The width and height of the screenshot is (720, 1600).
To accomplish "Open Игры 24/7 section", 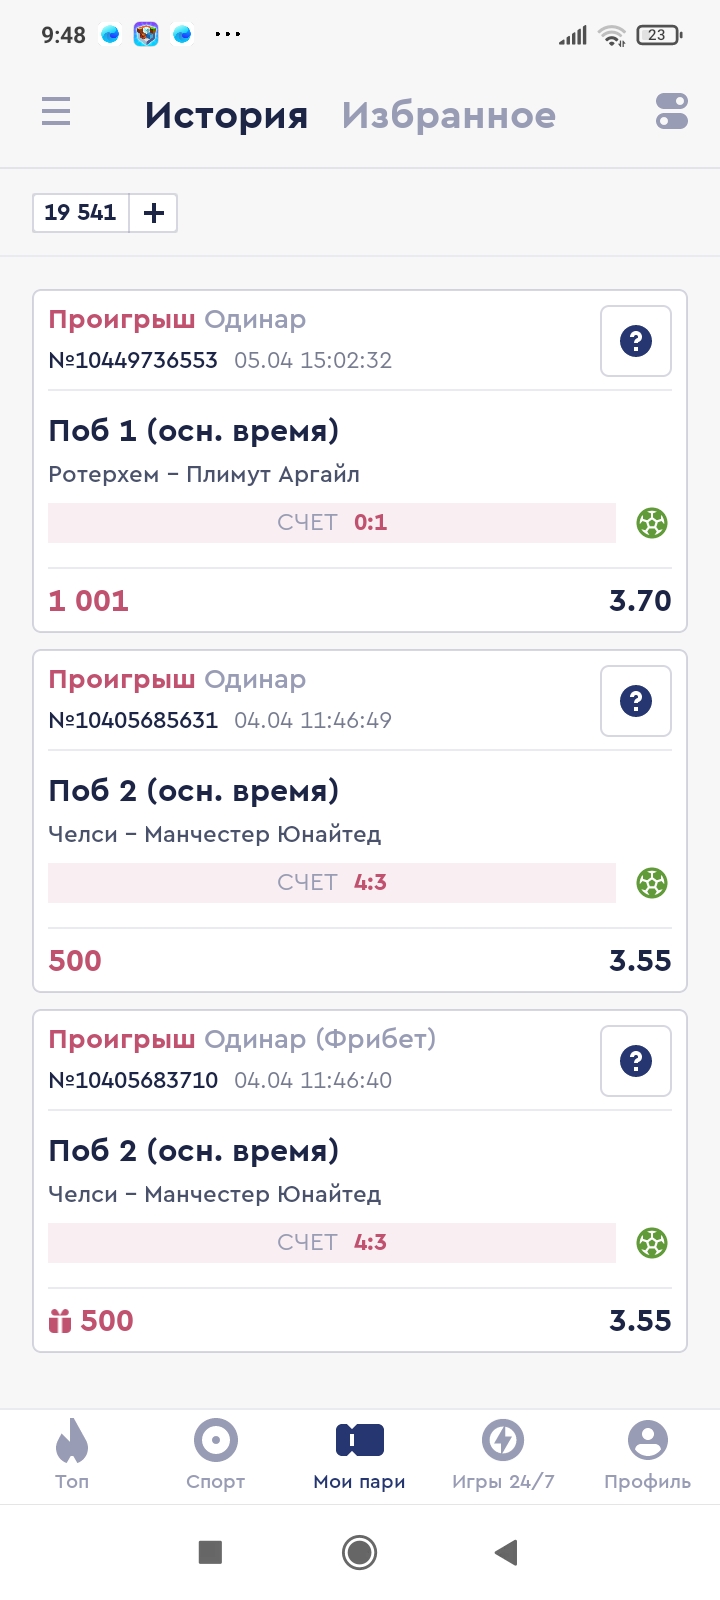I will 503,1453.
